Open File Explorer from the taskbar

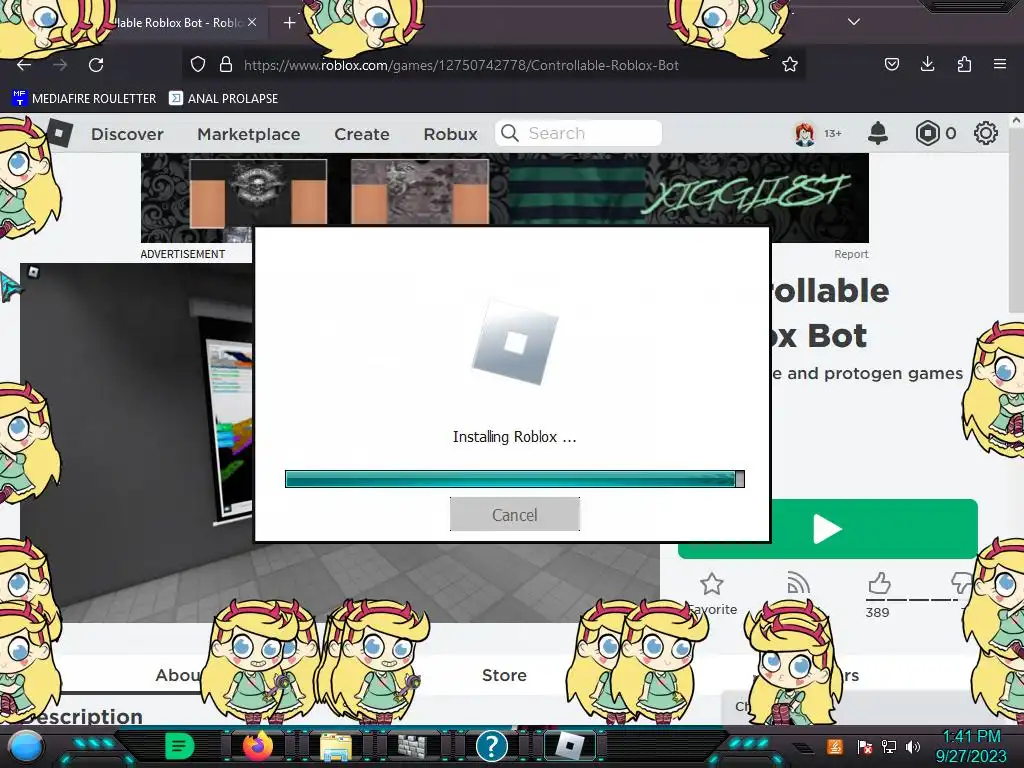[336, 747]
